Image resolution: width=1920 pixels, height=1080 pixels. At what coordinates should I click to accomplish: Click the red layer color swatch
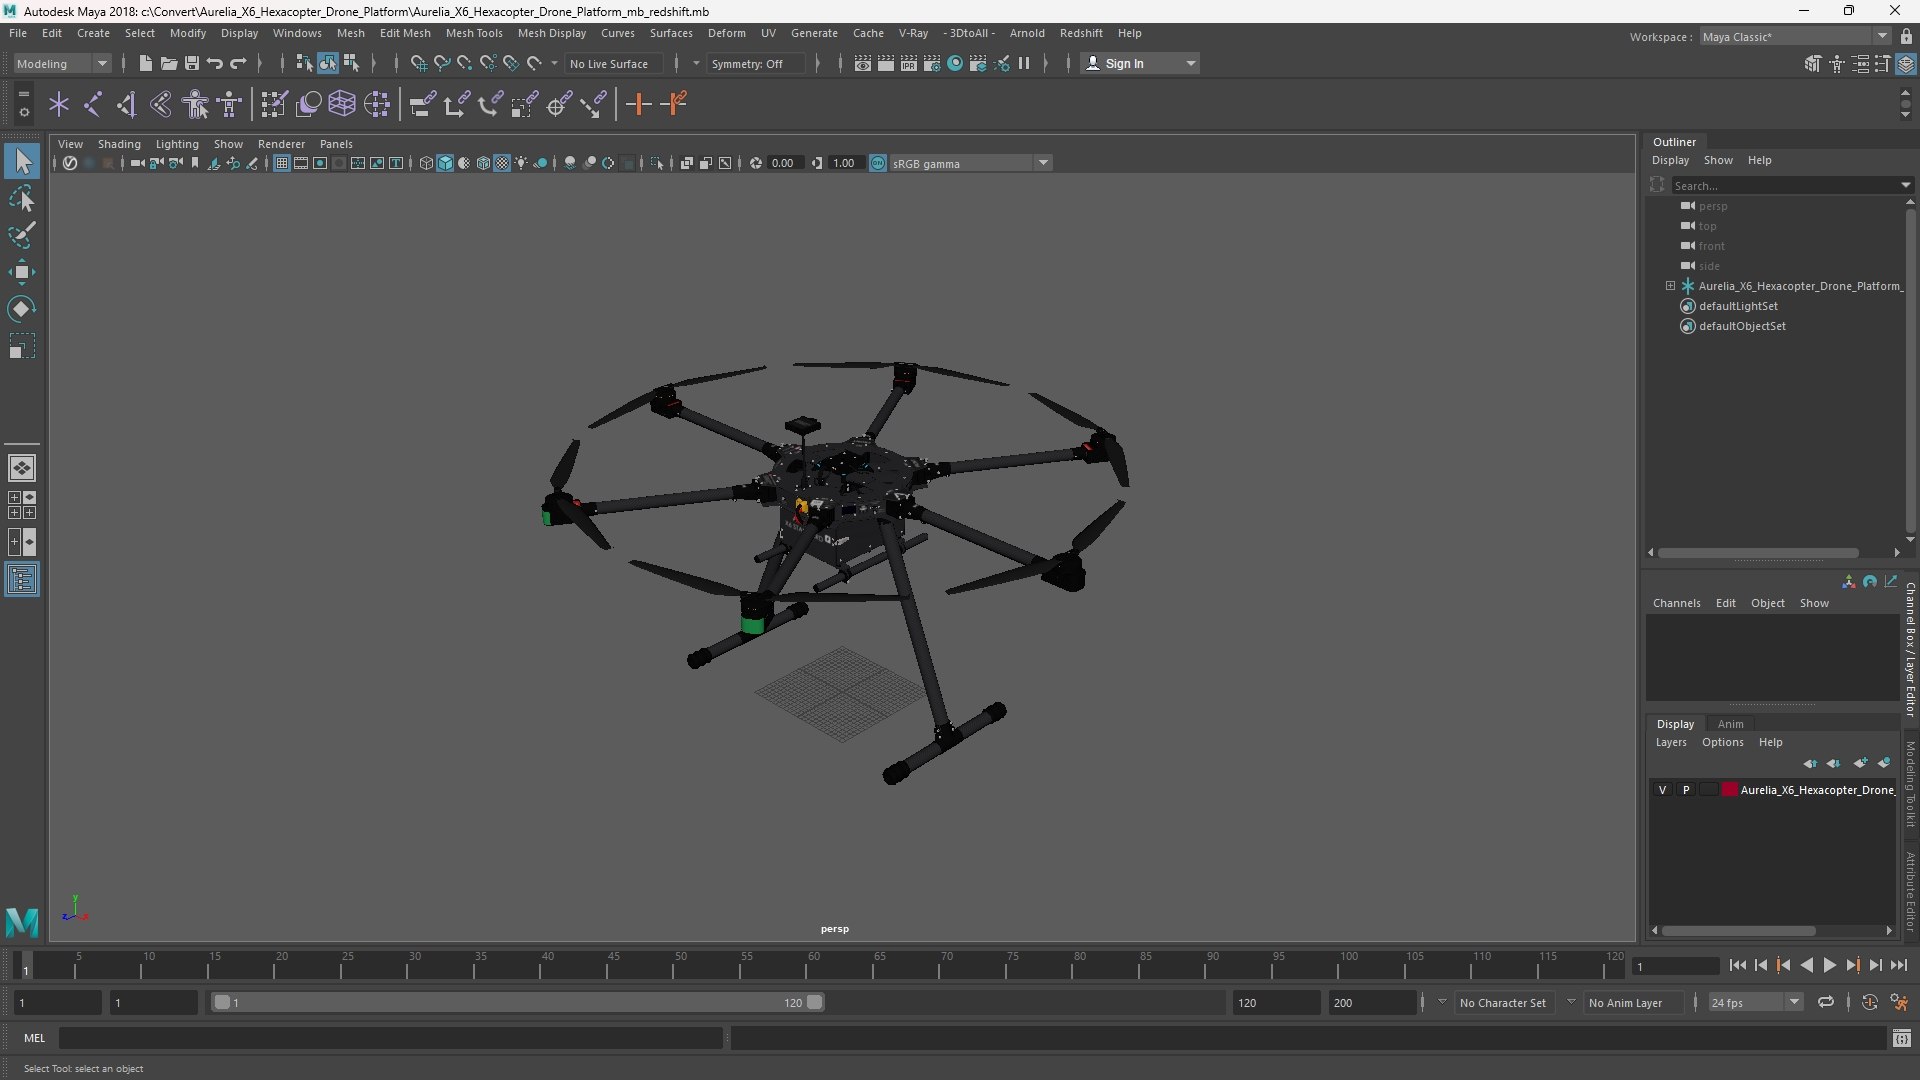point(1729,790)
